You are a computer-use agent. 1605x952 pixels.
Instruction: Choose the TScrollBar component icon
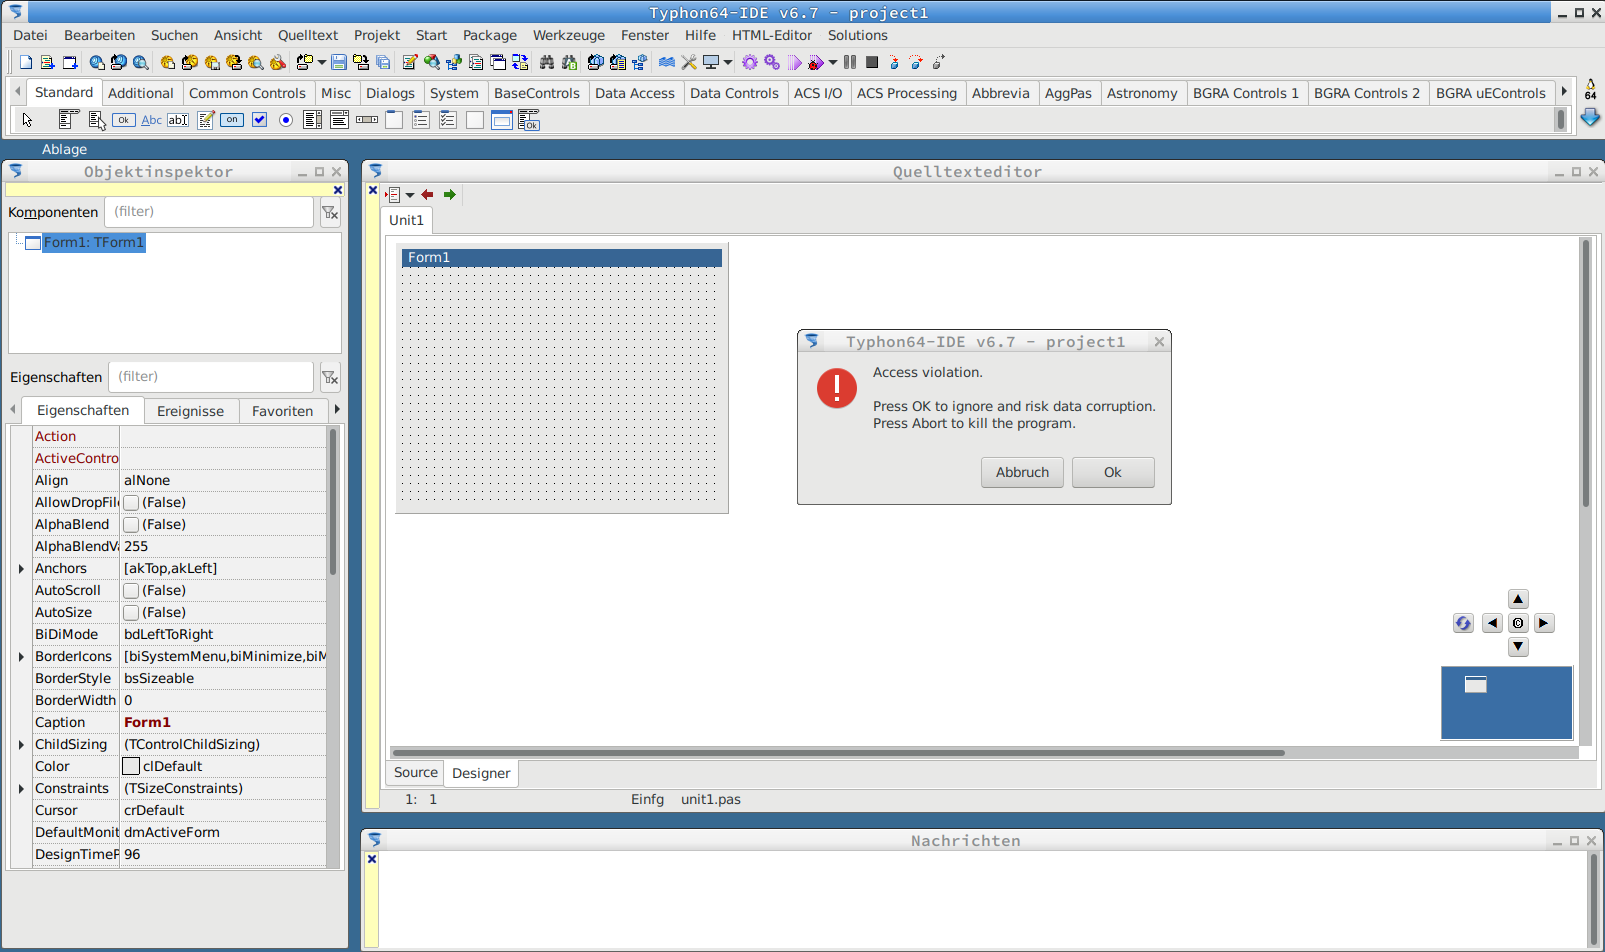367,120
